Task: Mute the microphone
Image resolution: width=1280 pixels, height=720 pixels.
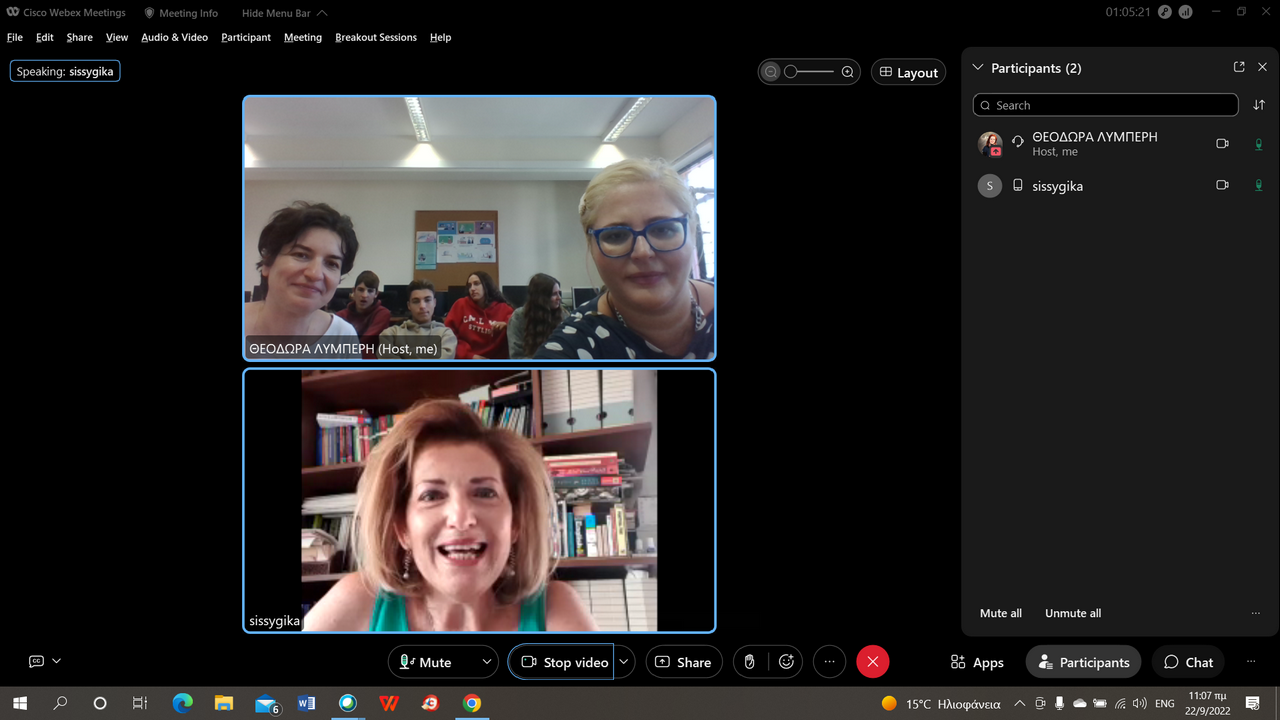Action: click(427, 662)
